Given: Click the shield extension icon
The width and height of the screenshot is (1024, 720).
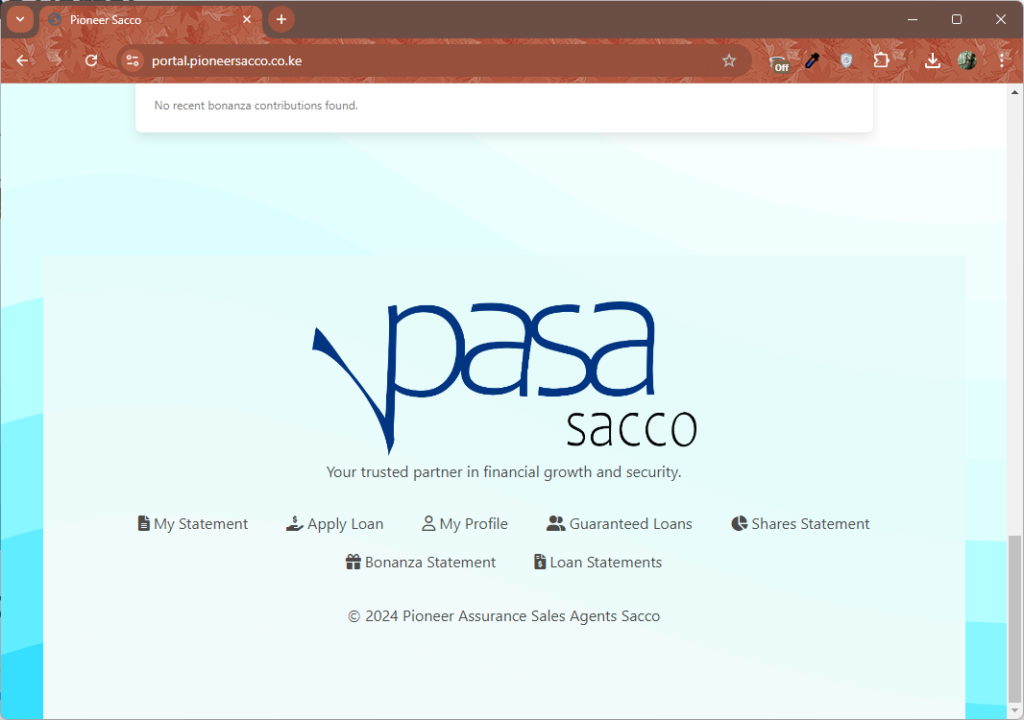Looking at the screenshot, I should [846, 61].
